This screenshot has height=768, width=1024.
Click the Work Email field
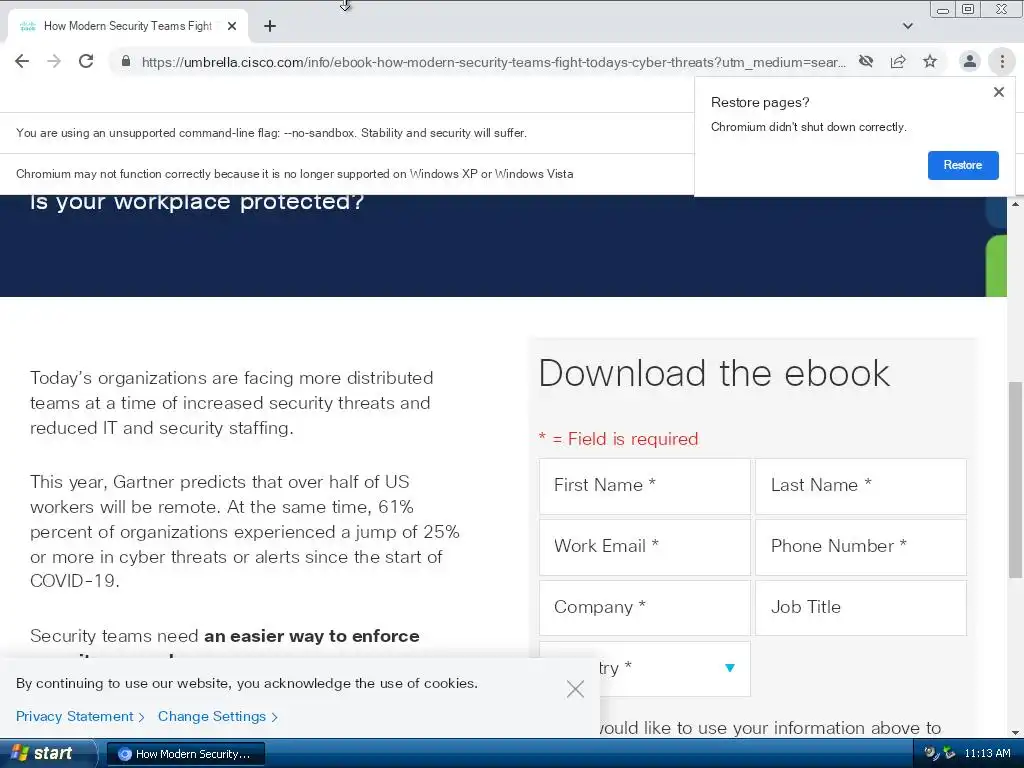pos(645,547)
